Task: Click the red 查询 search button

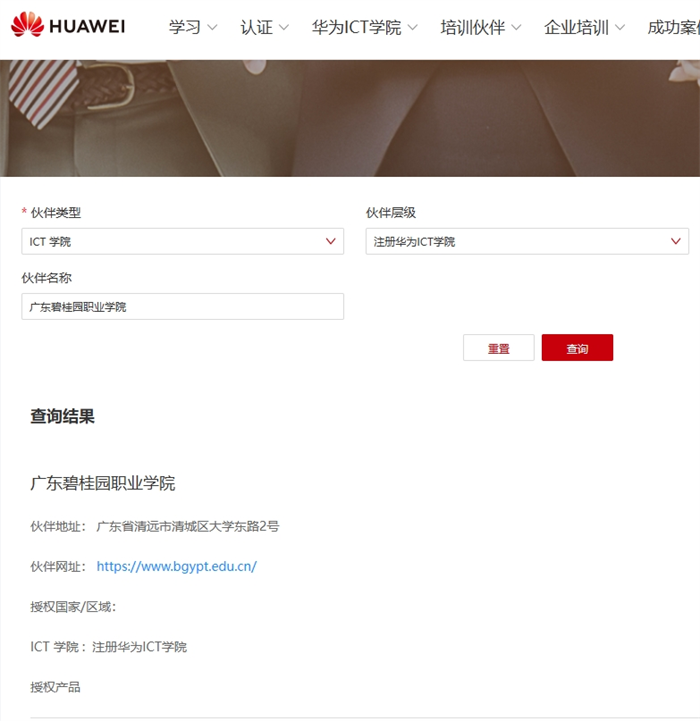Action: coord(577,348)
